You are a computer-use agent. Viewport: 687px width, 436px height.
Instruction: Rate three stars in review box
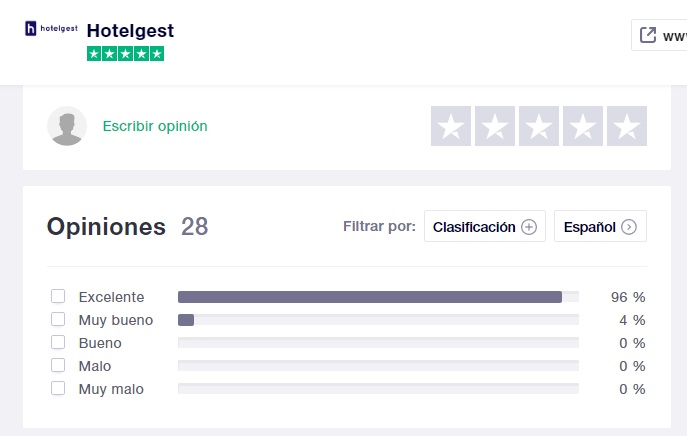[539, 127]
